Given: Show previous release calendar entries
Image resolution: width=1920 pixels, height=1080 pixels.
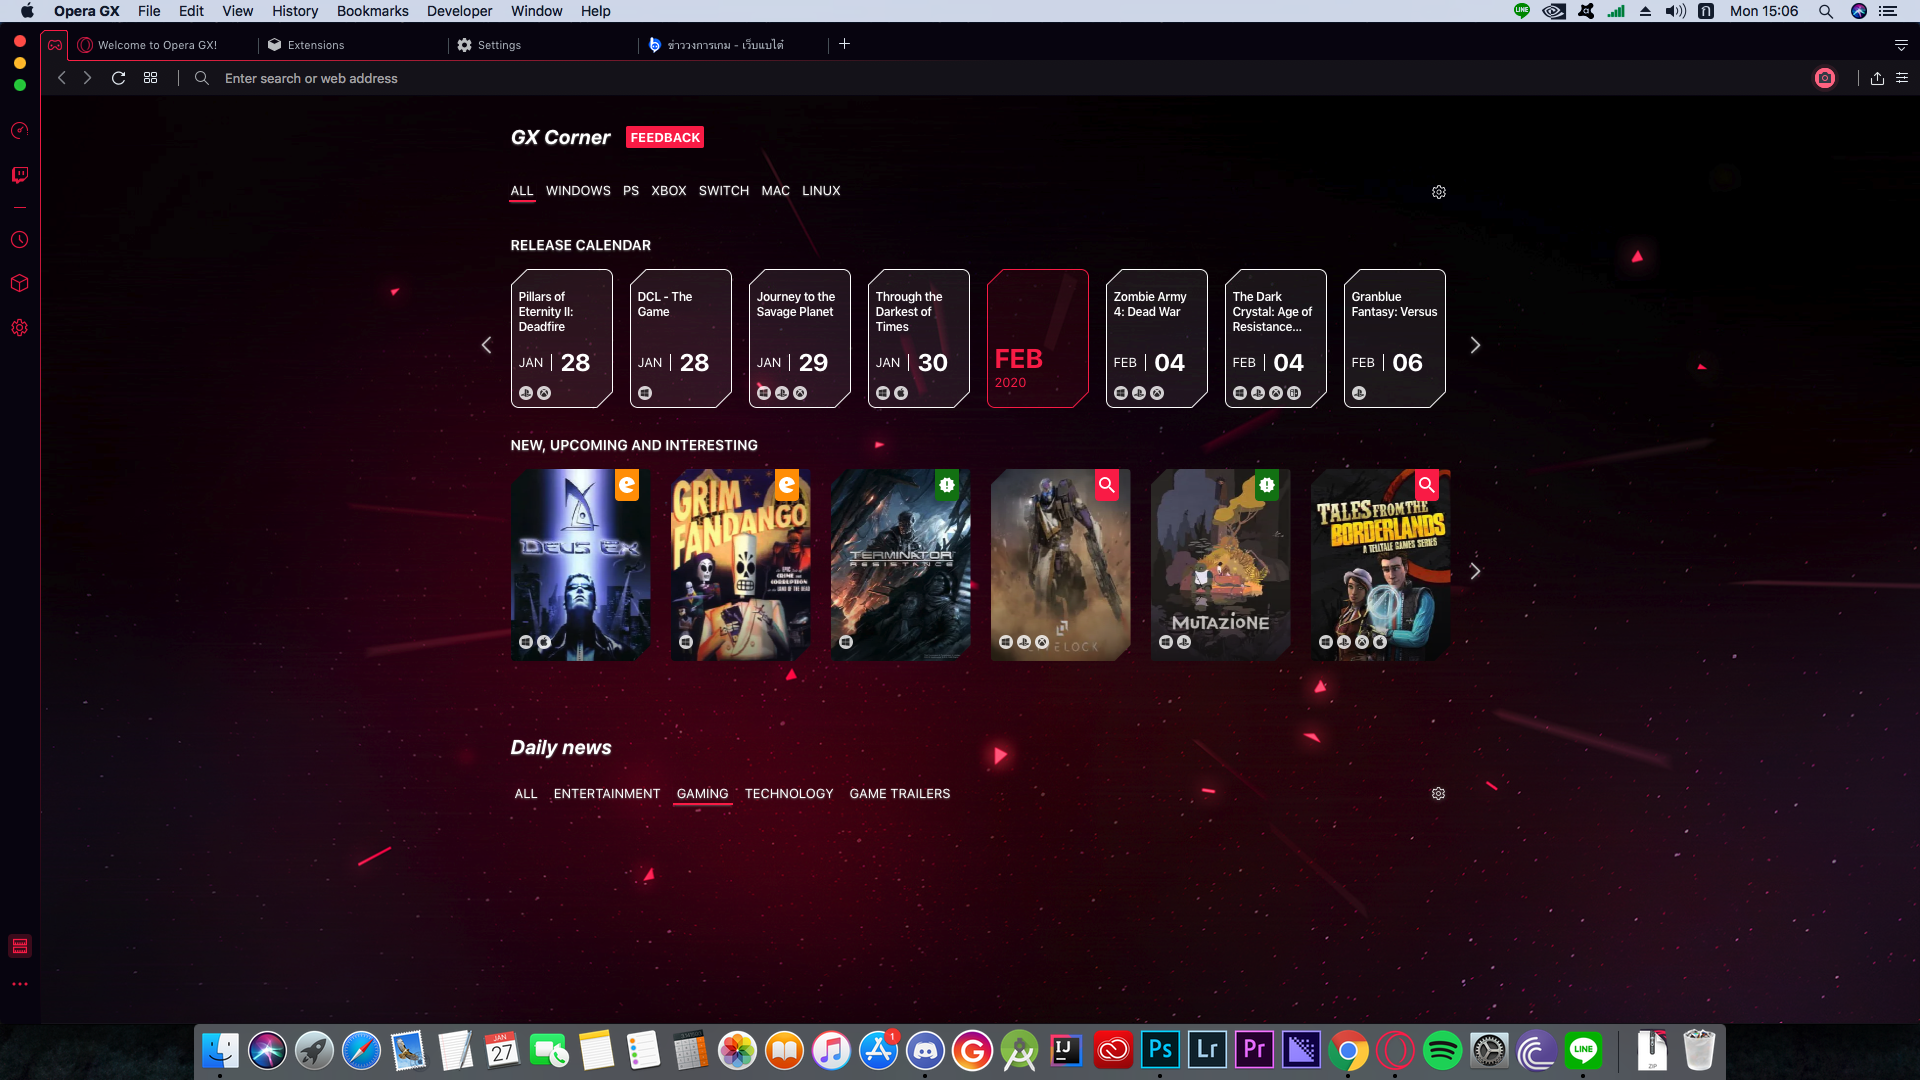Looking at the screenshot, I should pyautogui.click(x=486, y=345).
